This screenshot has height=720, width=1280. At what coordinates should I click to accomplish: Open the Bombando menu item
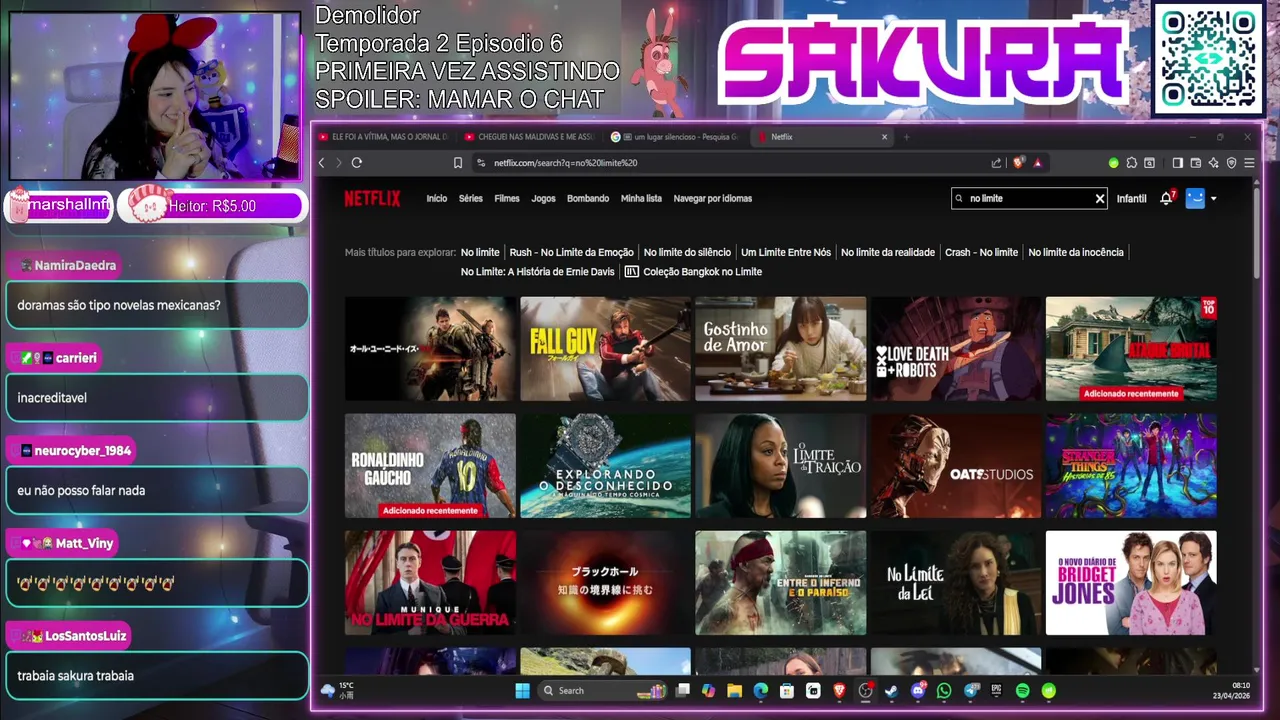pos(588,198)
